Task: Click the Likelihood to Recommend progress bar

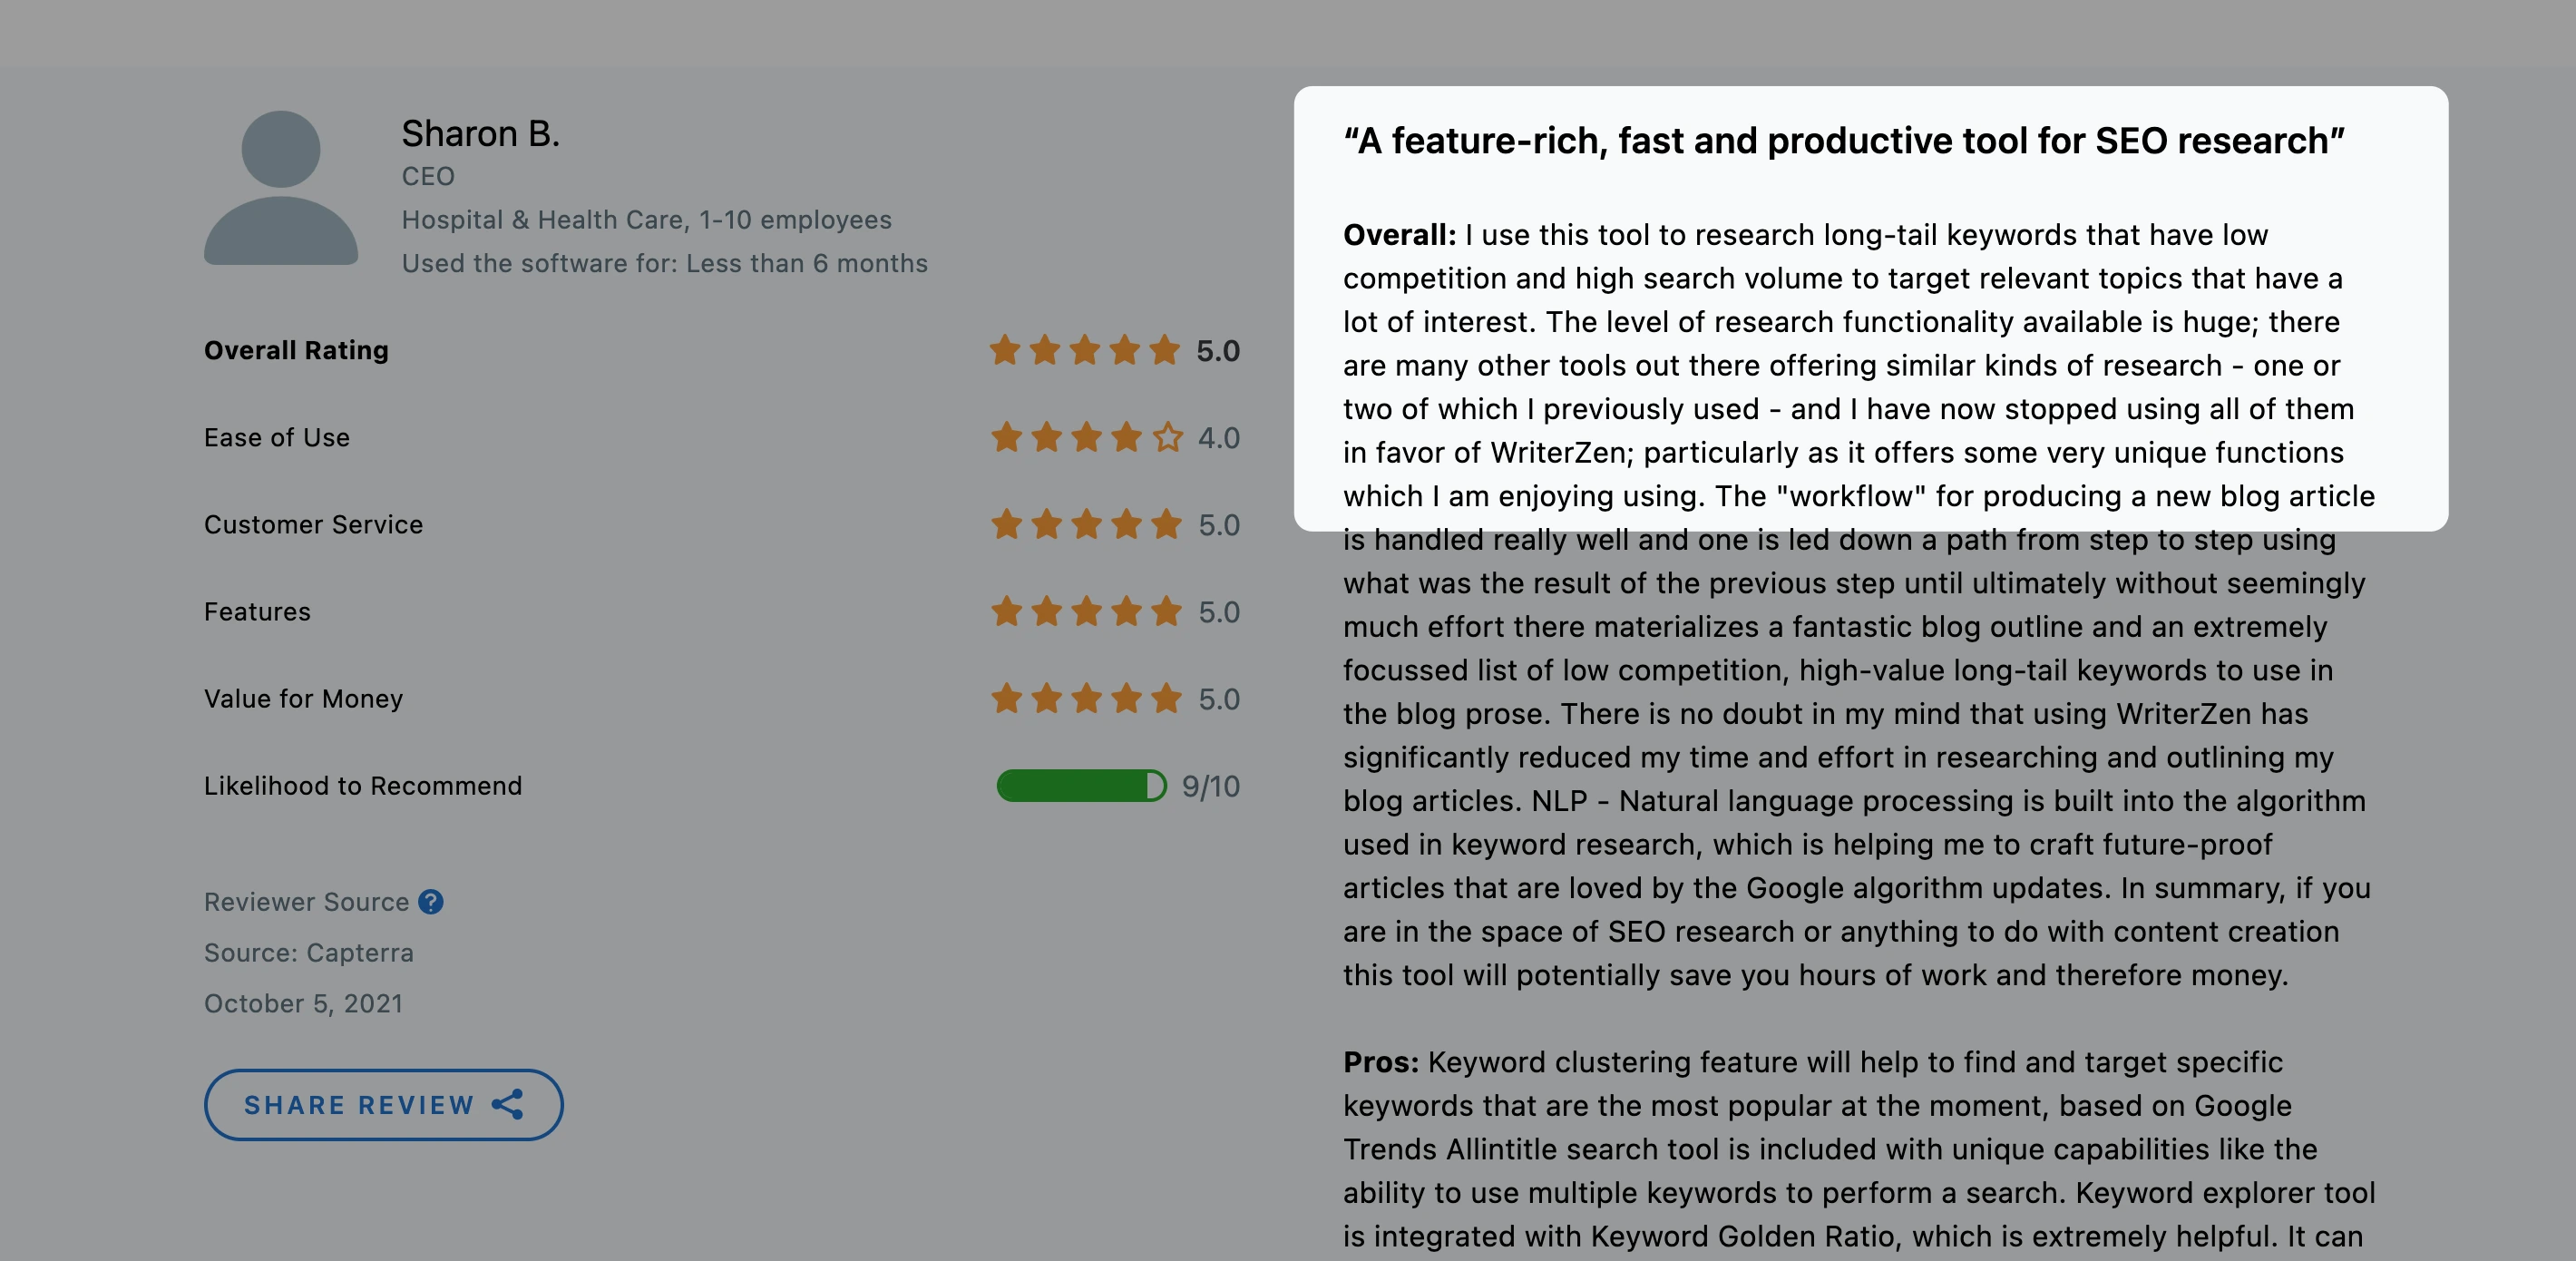Action: pyautogui.click(x=1082, y=786)
